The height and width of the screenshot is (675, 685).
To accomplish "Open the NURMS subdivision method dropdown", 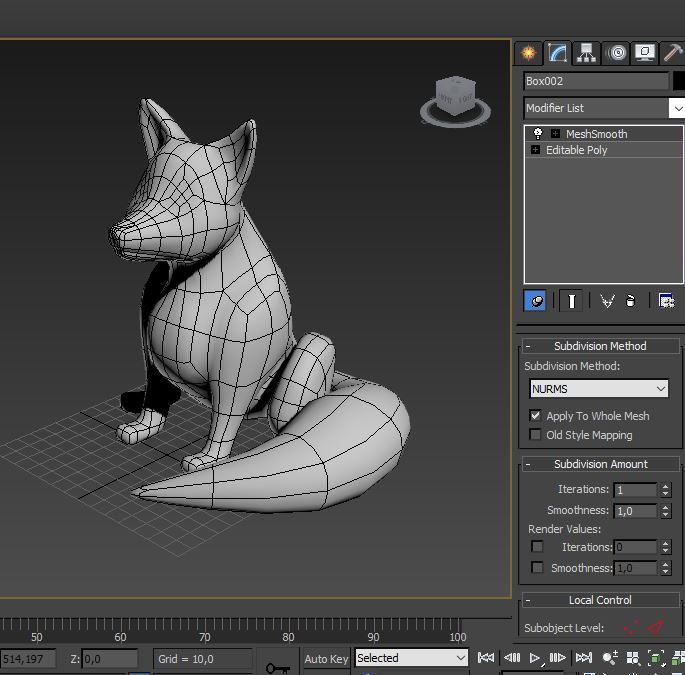I will click(598, 389).
